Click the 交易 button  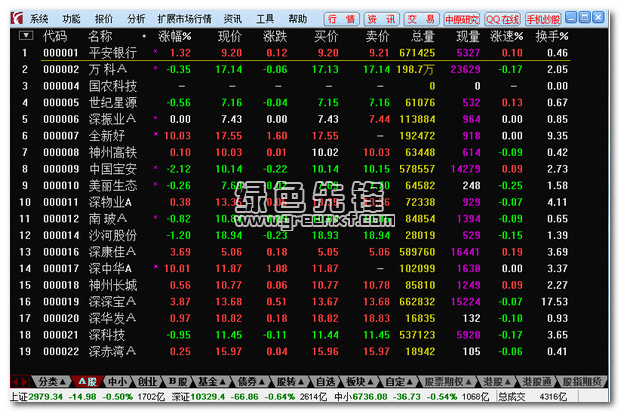point(421,19)
